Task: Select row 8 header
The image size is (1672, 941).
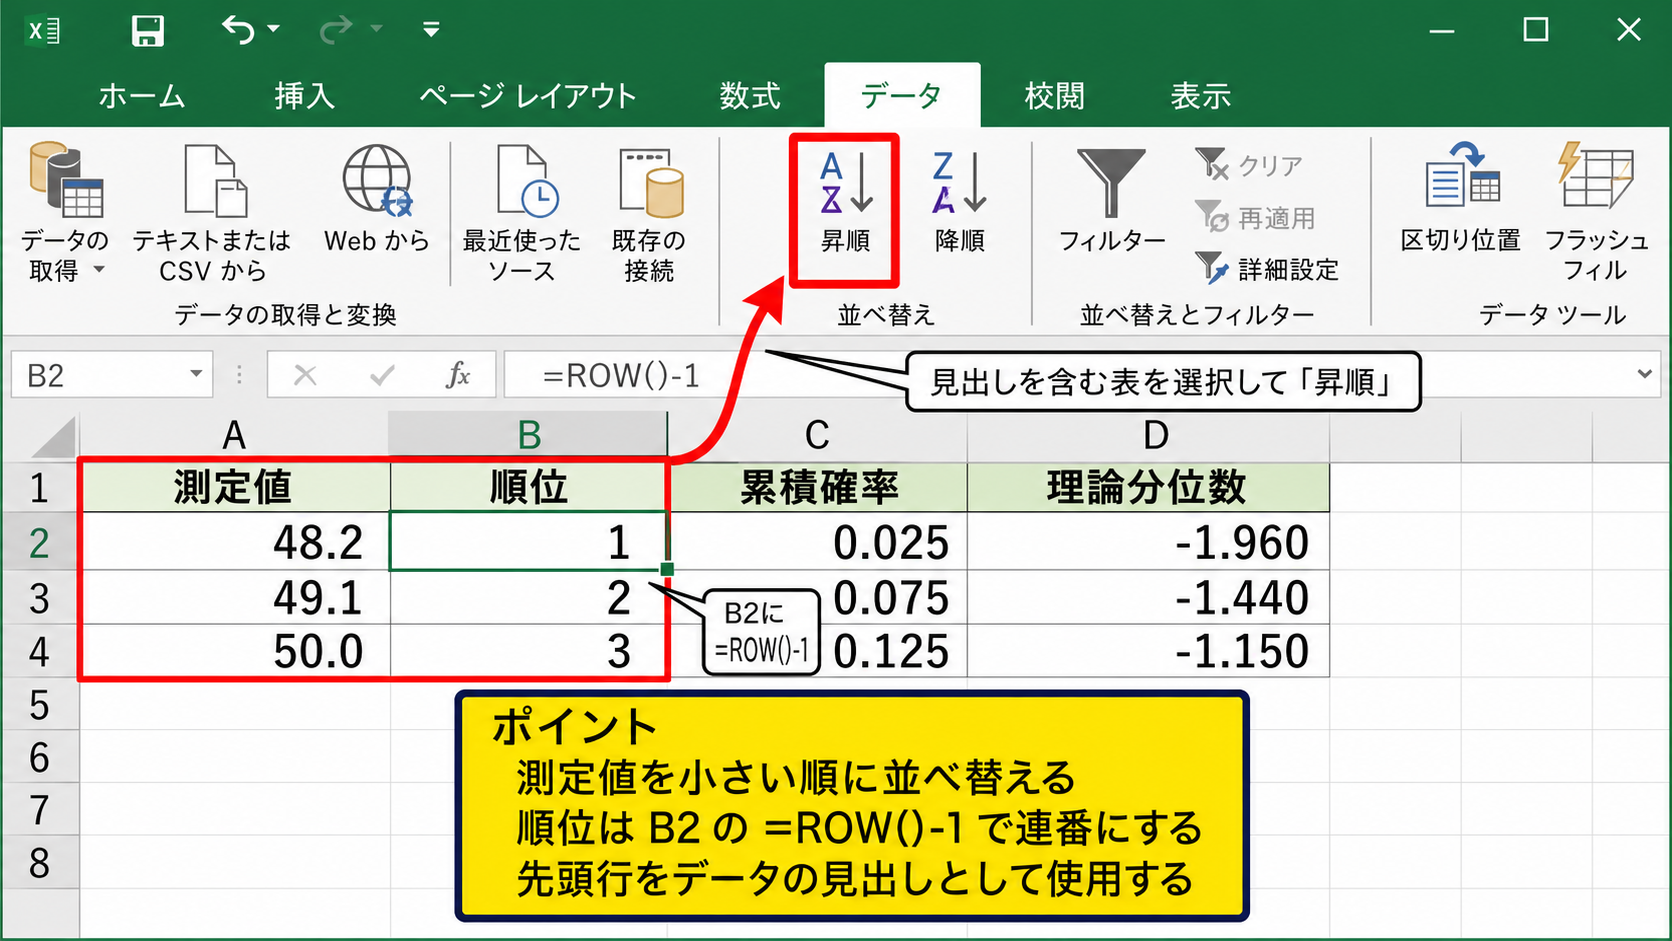Action: tap(40, 863)
